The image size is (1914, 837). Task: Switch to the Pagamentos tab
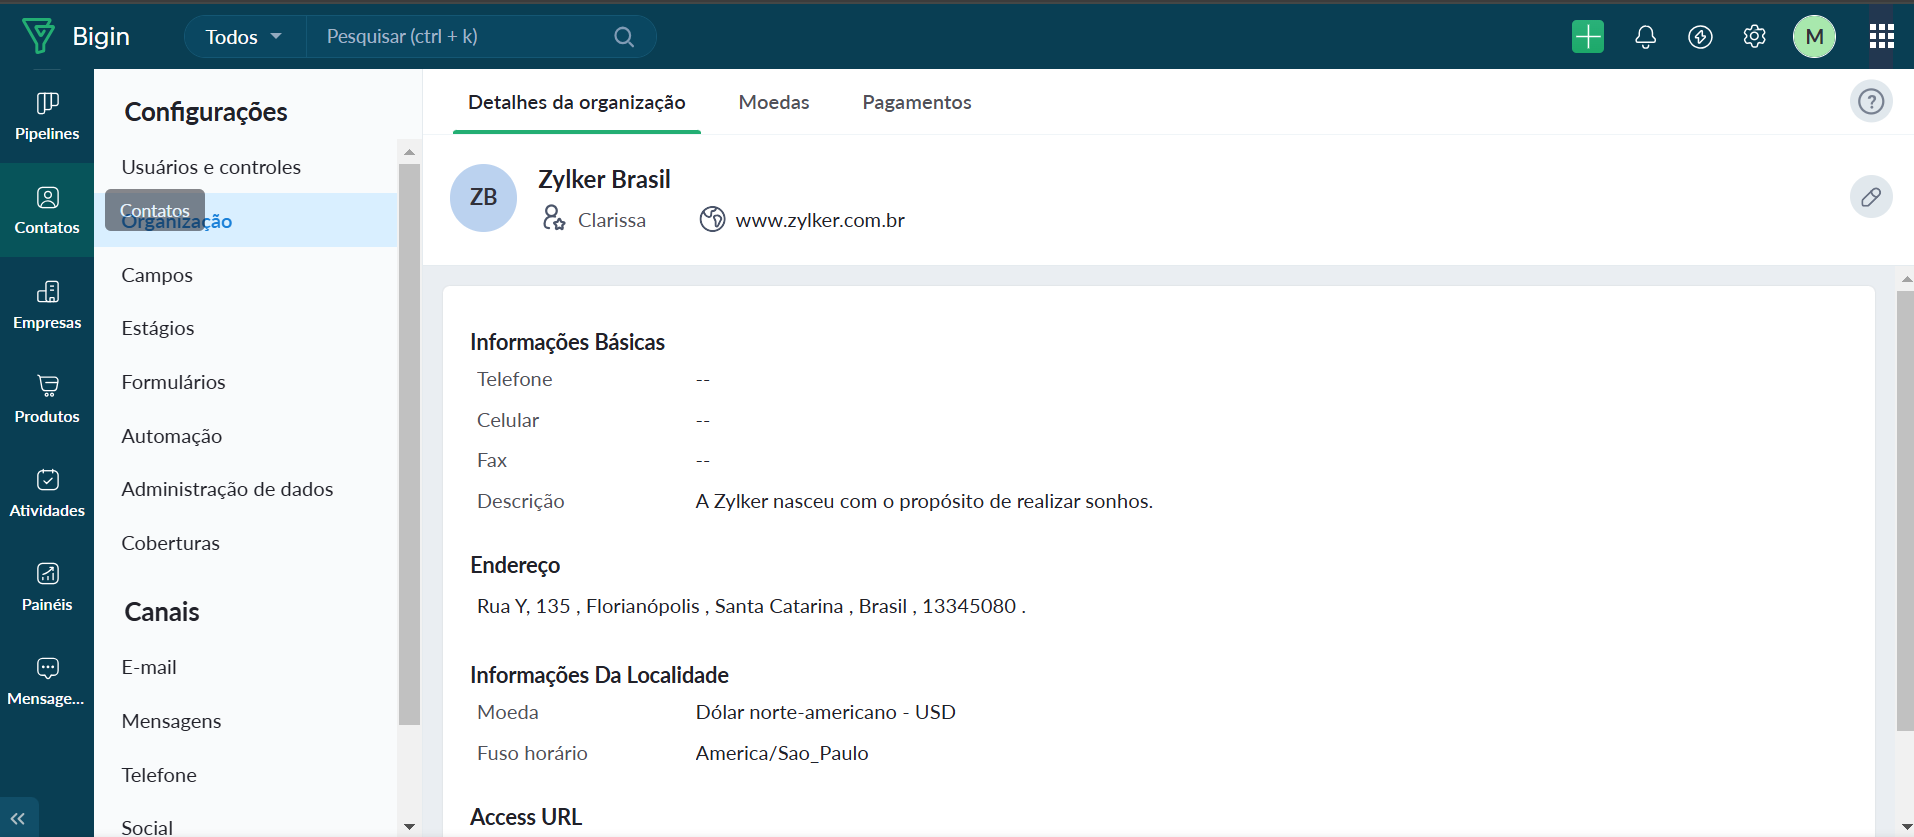(x=917, y=102)
